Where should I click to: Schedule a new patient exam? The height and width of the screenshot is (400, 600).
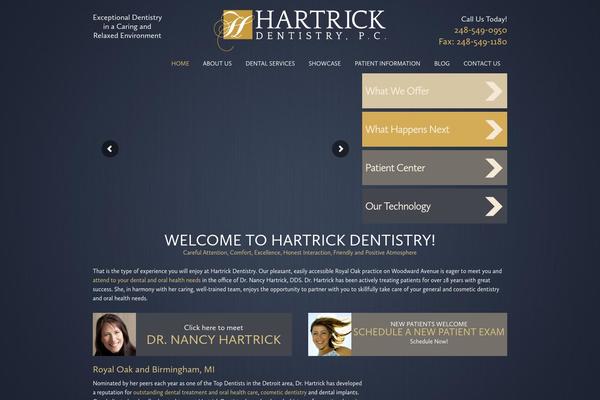(429, 332)
